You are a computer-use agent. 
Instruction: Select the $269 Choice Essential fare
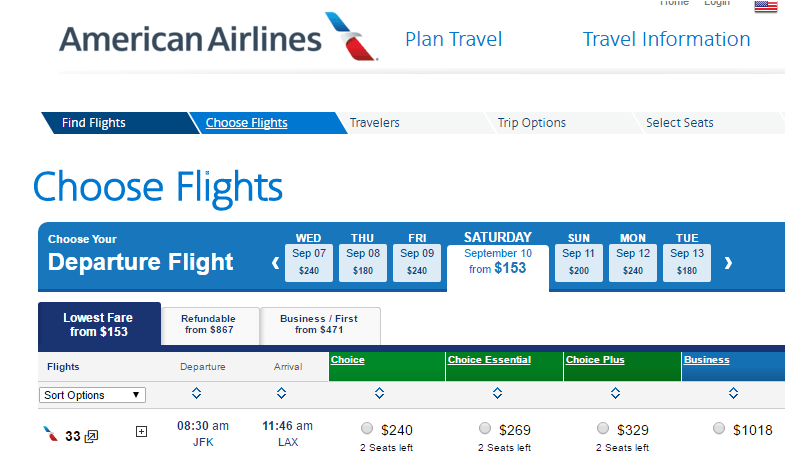point(485,428)
